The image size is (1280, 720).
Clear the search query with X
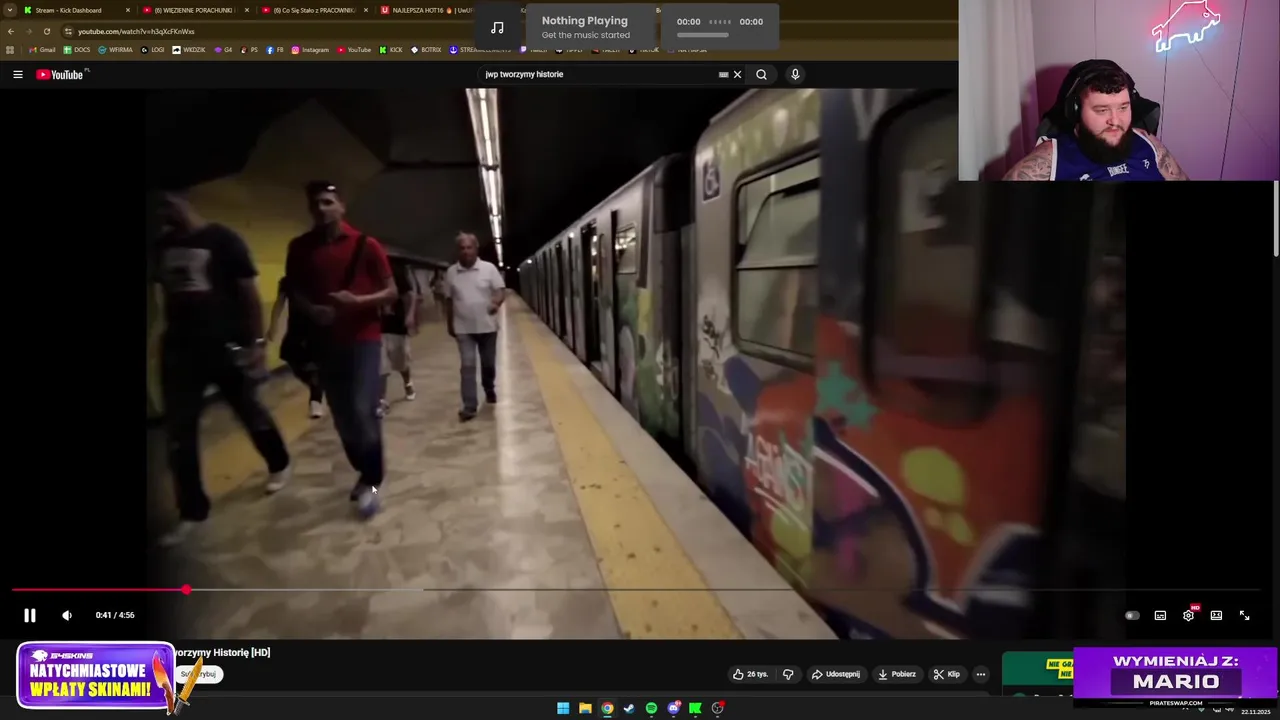tap(738, 74)
